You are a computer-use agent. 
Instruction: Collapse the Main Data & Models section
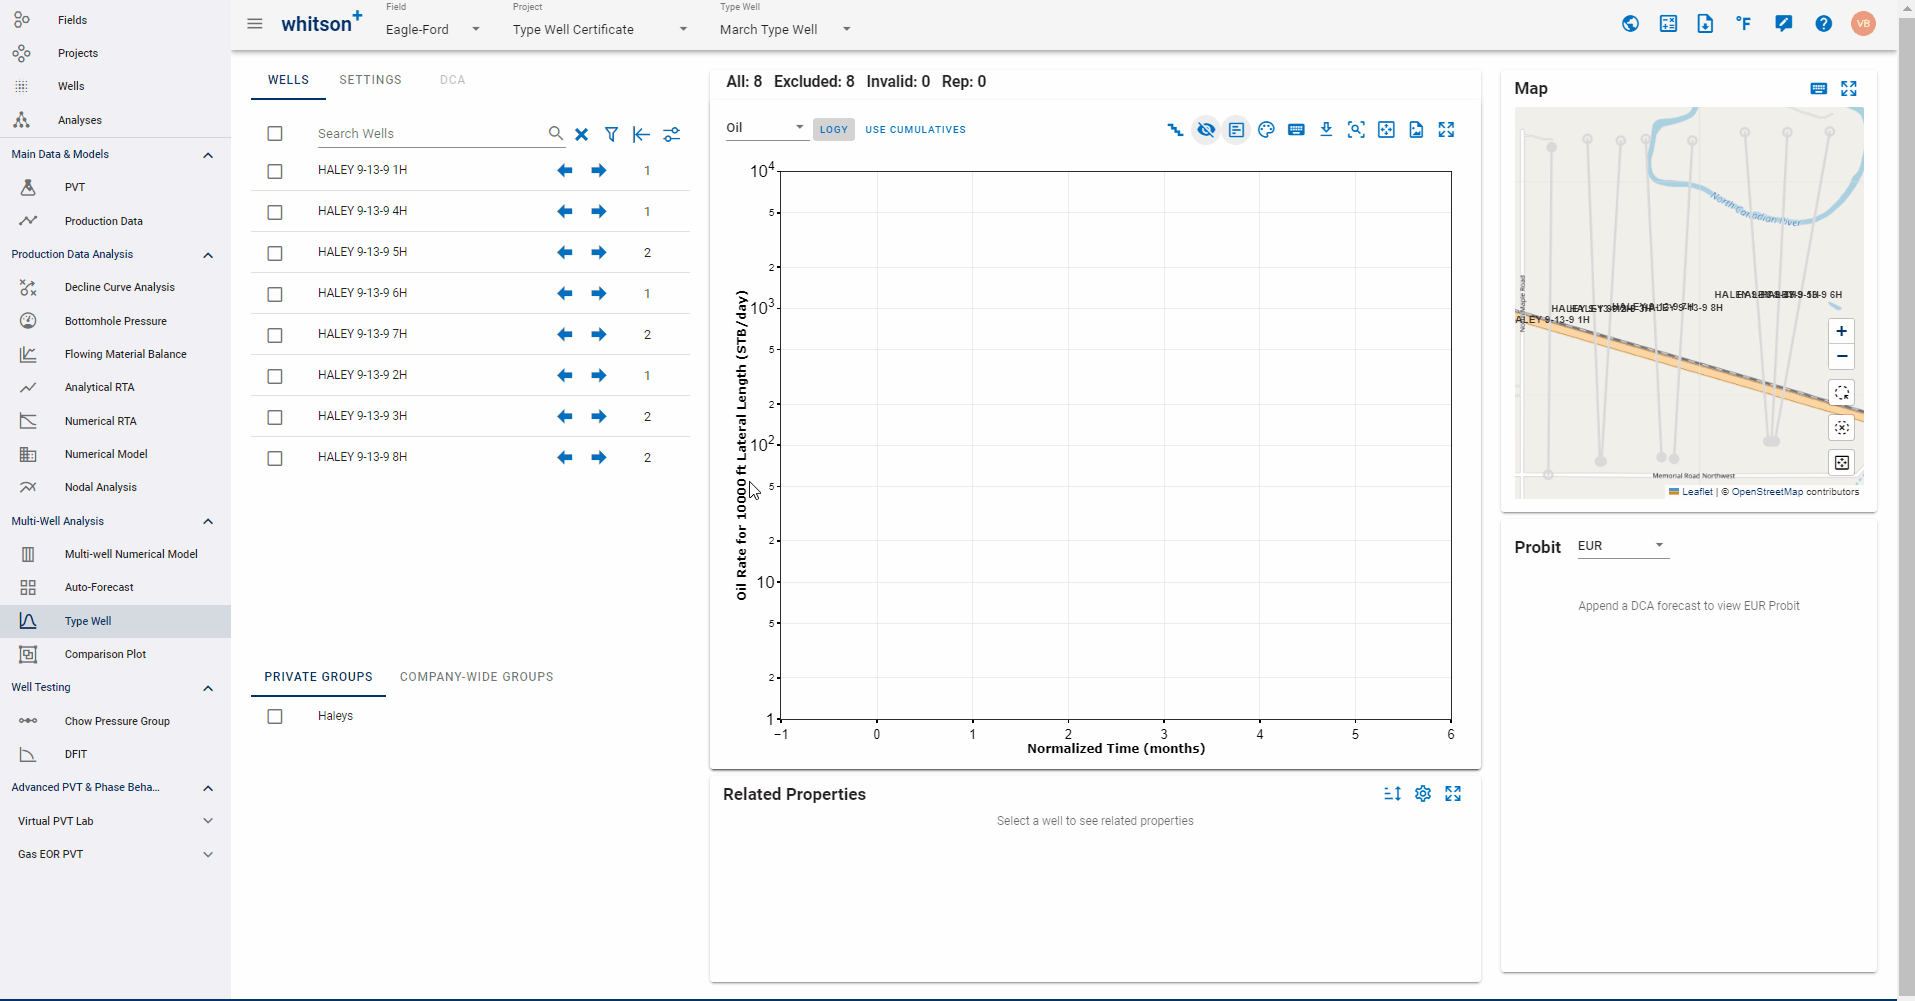click(208, 155)
